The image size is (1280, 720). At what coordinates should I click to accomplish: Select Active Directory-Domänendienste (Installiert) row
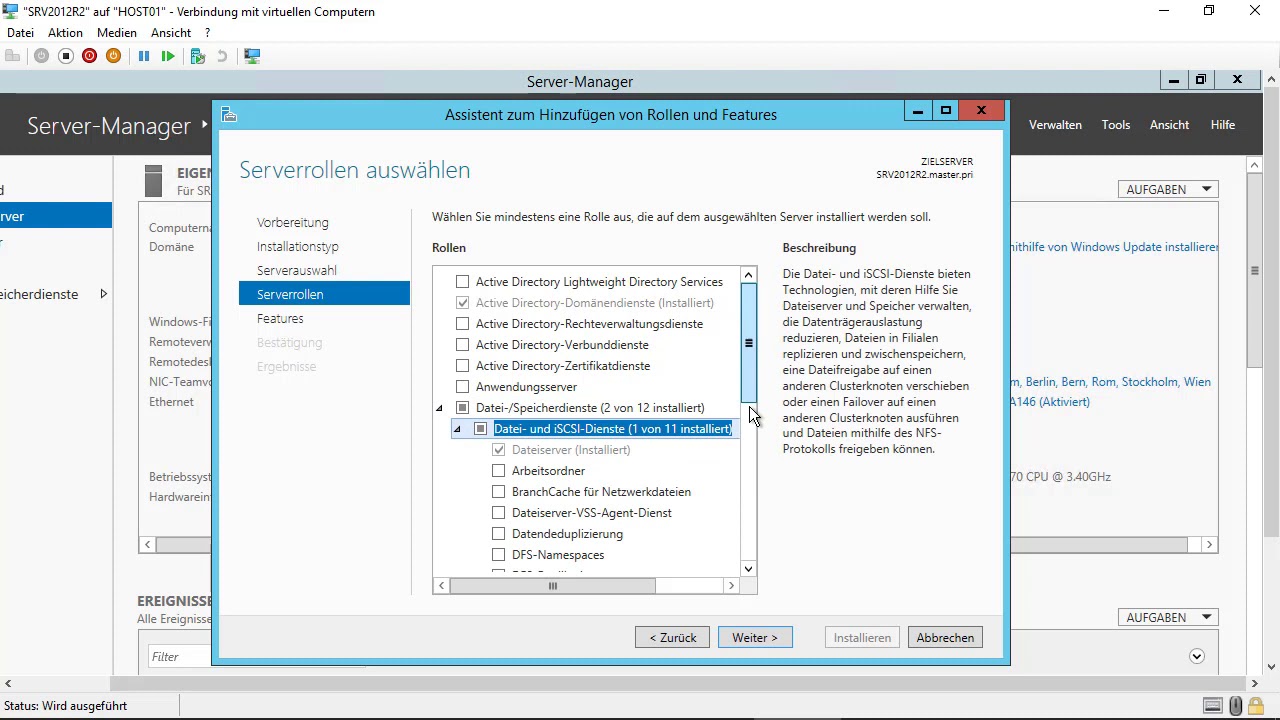tap(595, 303)
